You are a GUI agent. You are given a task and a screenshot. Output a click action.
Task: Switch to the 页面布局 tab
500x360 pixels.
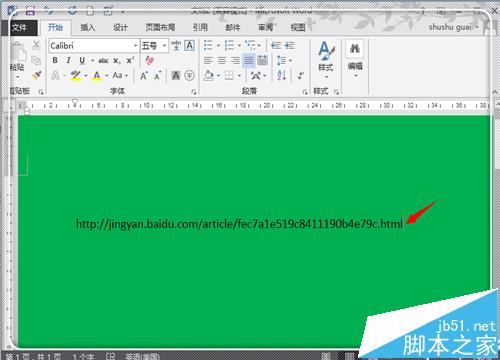[x=160, y=27]
